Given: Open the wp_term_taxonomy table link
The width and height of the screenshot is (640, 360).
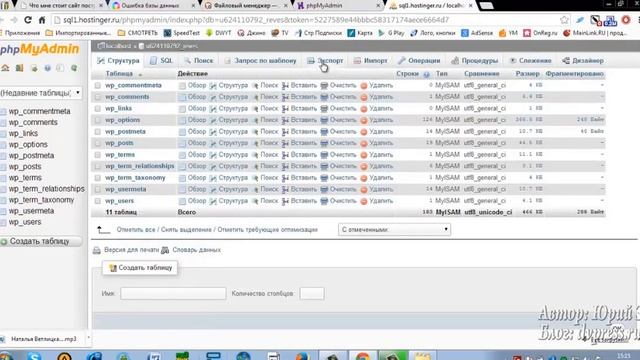Looking at the screenshot, I should coord(135,178).
